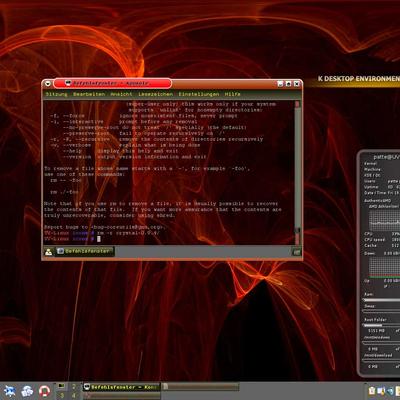Click the 'Report bugs to' line in terminal

[104, 227]
